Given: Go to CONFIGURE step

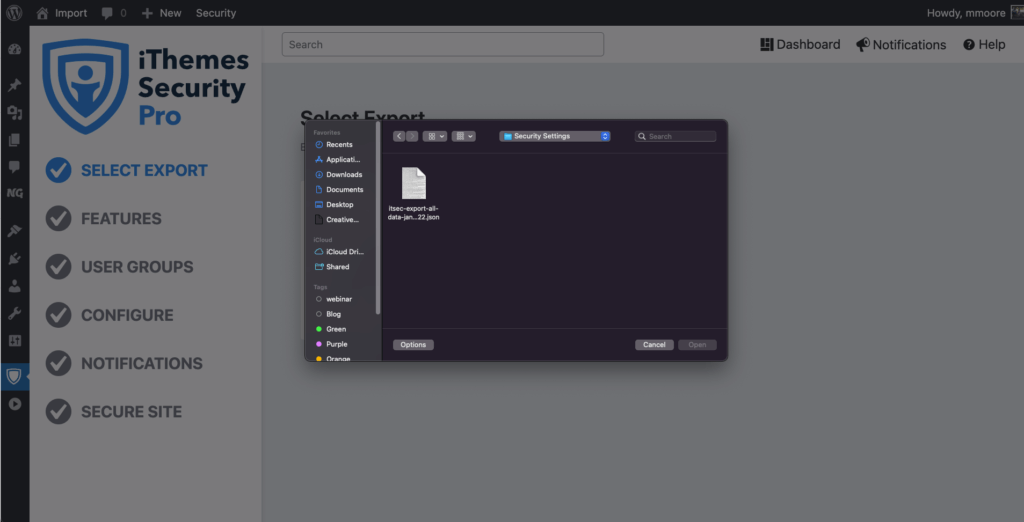Looking at the screenshot, I should pos(110,316).
